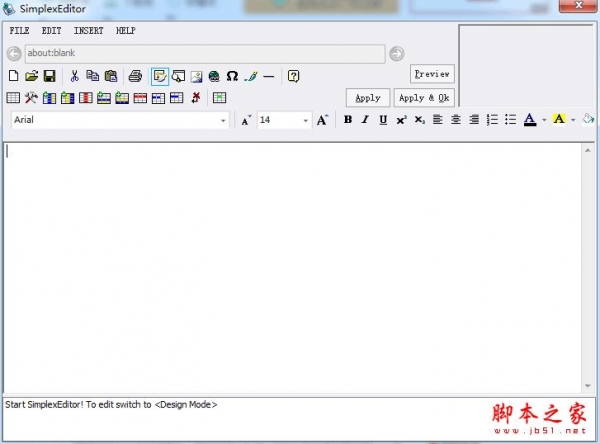The height and width of the screenshot is (444, 600).
Task: Create a new document with blank page icon
Action: (x=13, y=76)
